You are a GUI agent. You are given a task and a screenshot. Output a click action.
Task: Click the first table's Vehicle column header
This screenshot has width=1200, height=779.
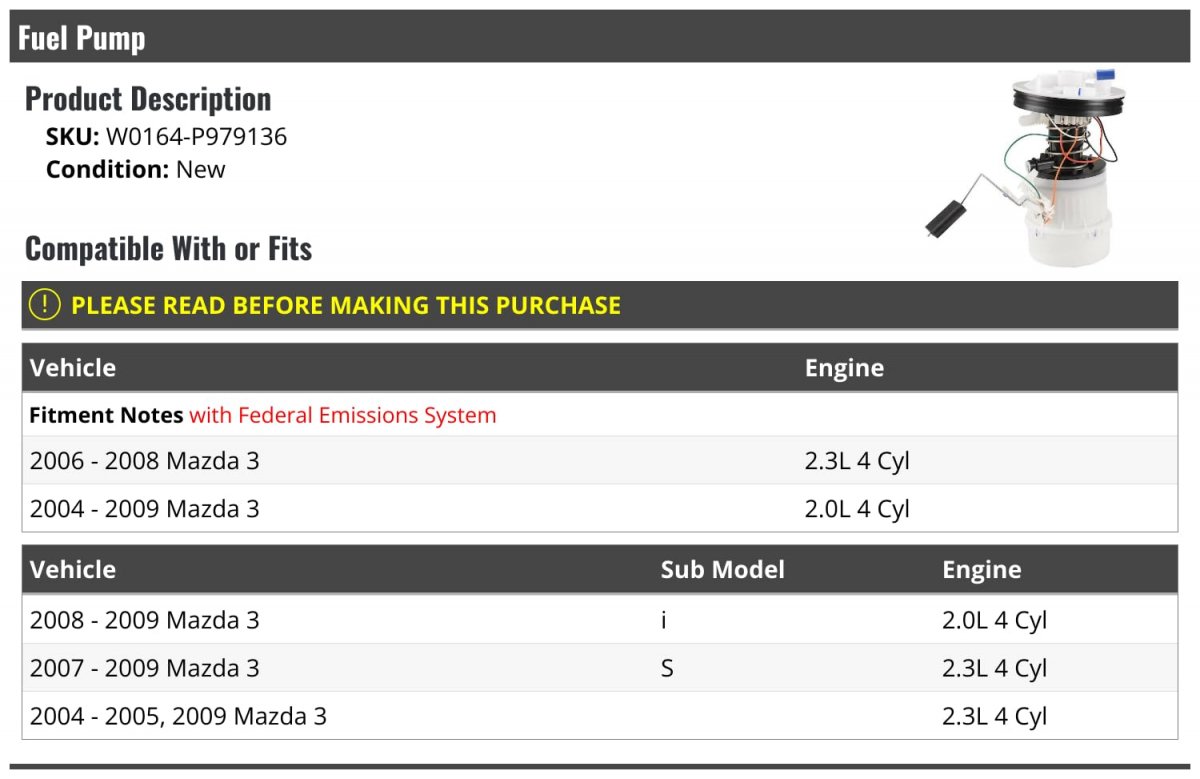click(73, 368)
